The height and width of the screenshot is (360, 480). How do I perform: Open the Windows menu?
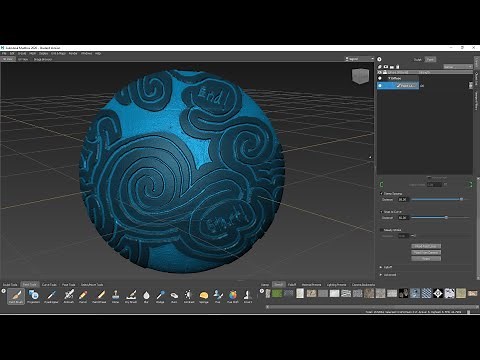tap(87, 53)
